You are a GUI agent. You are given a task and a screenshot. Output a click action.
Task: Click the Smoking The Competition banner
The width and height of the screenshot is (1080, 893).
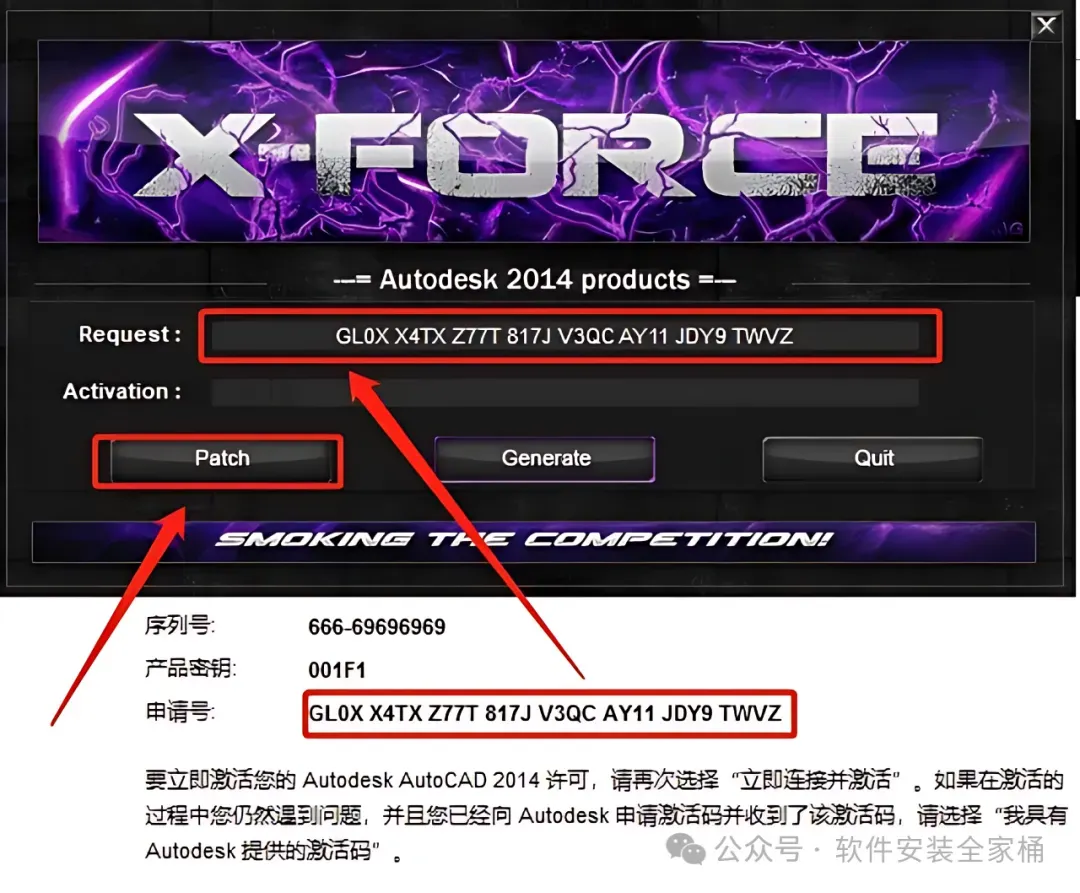pos(534,542)
